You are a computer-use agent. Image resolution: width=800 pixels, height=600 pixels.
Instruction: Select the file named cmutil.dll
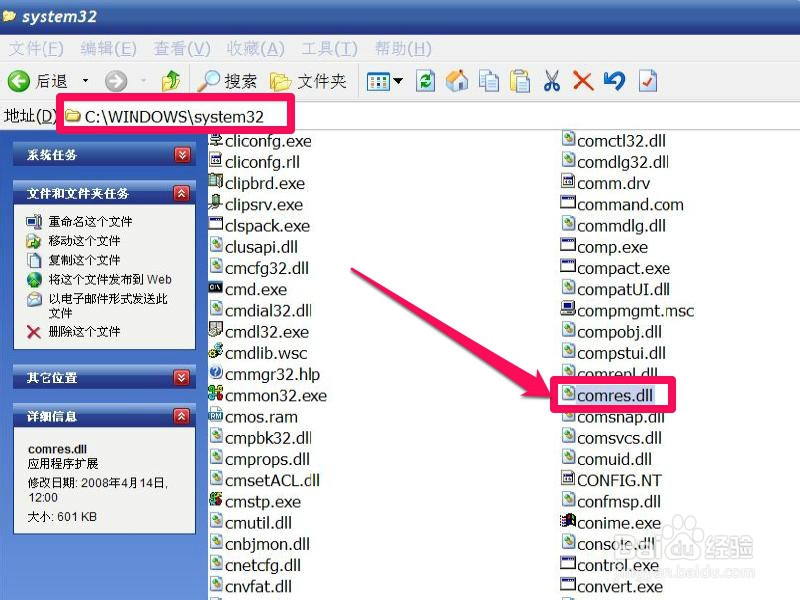(x=258, y=522)
